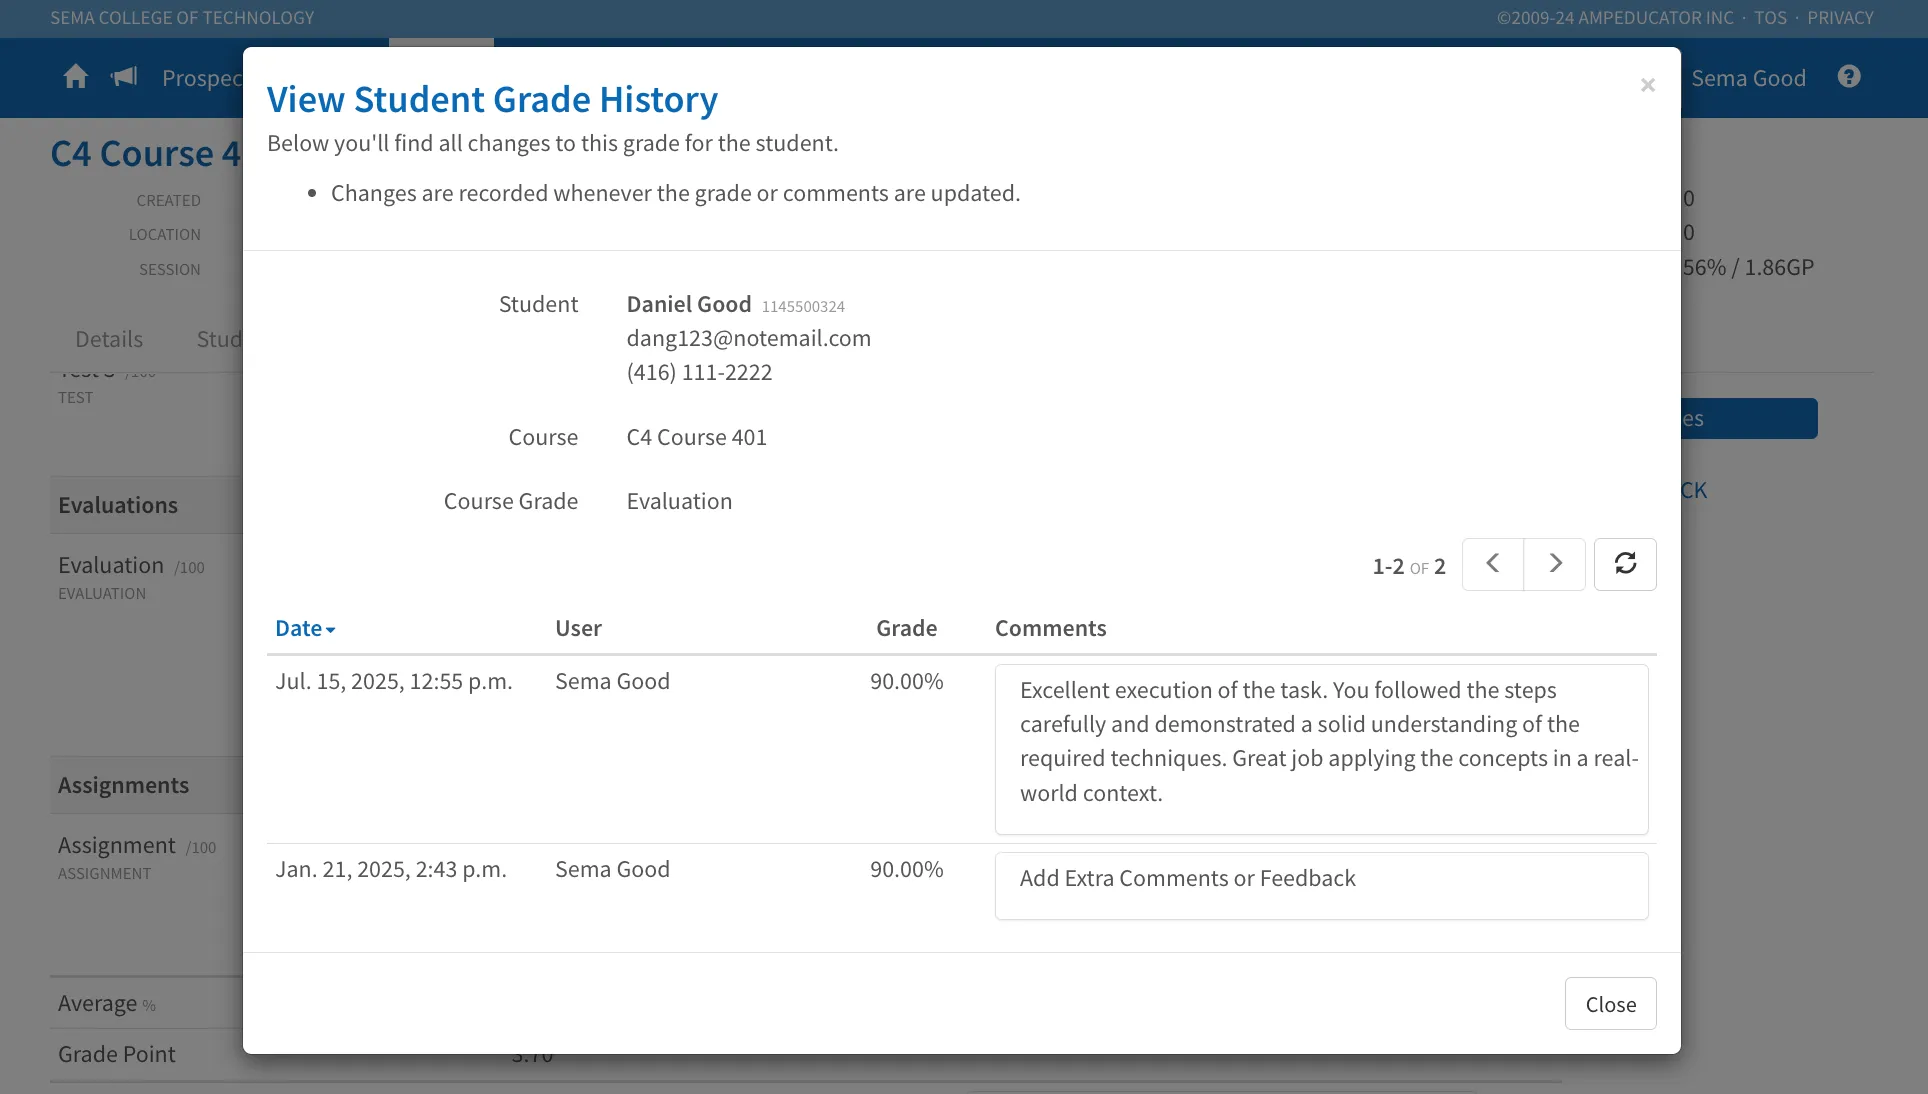The width and height of the screenshot is (1928, 1094).
Task: Click the Evaluation /100 item in background page
Action: tap(131, 566)
